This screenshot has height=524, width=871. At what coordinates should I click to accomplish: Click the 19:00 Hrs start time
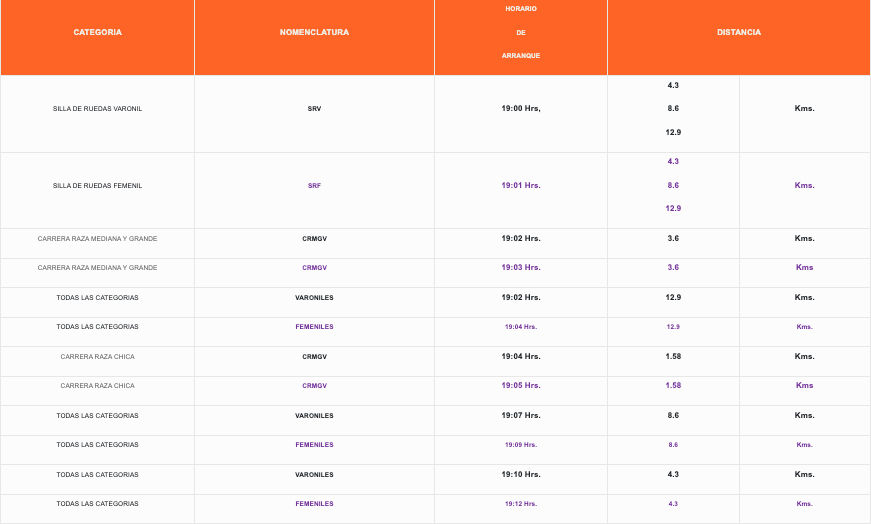(520, 109)
